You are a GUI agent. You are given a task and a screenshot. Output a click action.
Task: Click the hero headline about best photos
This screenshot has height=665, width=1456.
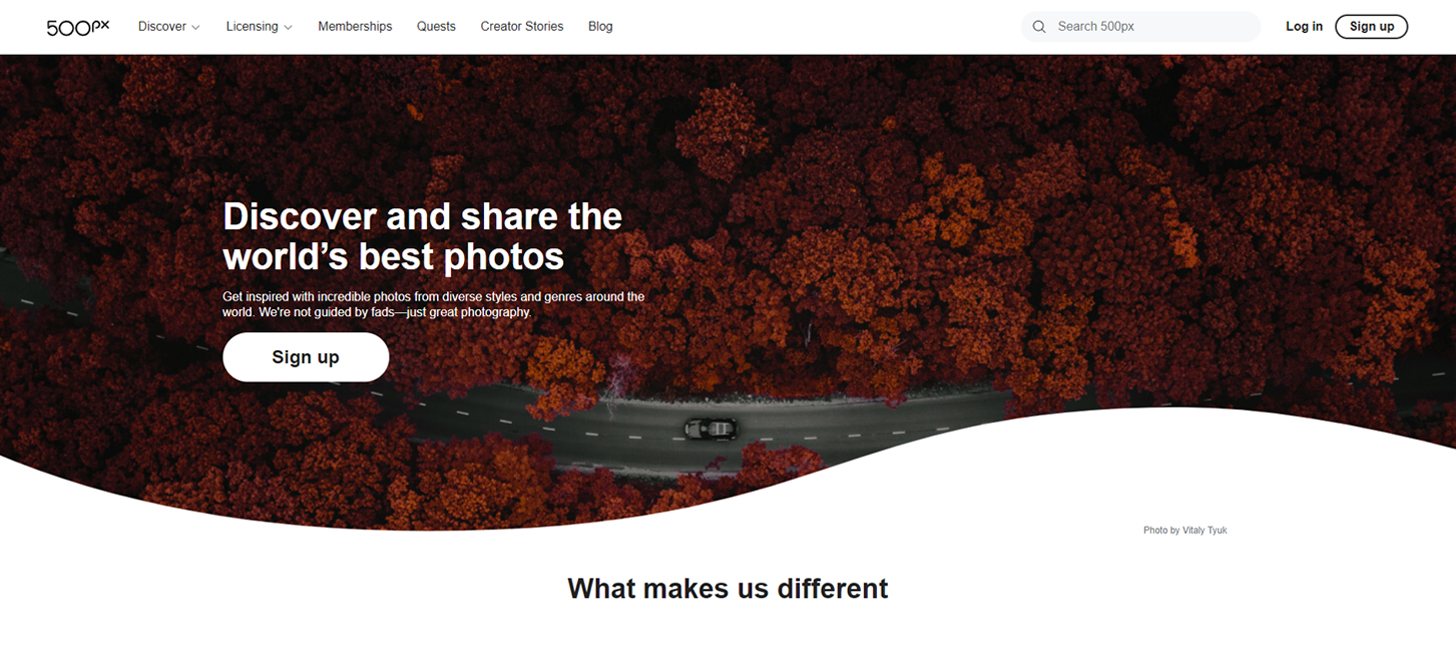(422, 236)
